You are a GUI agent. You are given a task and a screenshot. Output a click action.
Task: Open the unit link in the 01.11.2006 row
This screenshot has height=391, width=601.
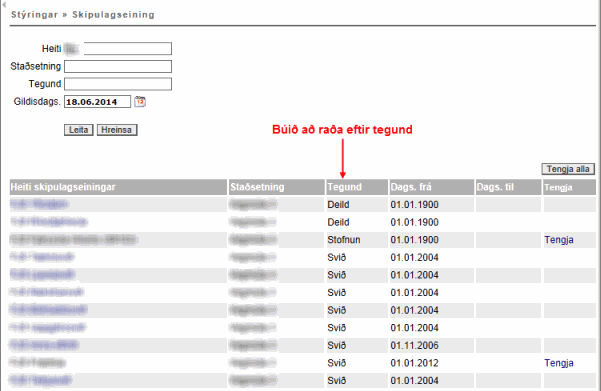pyautogui.click(x=44, y=345)
